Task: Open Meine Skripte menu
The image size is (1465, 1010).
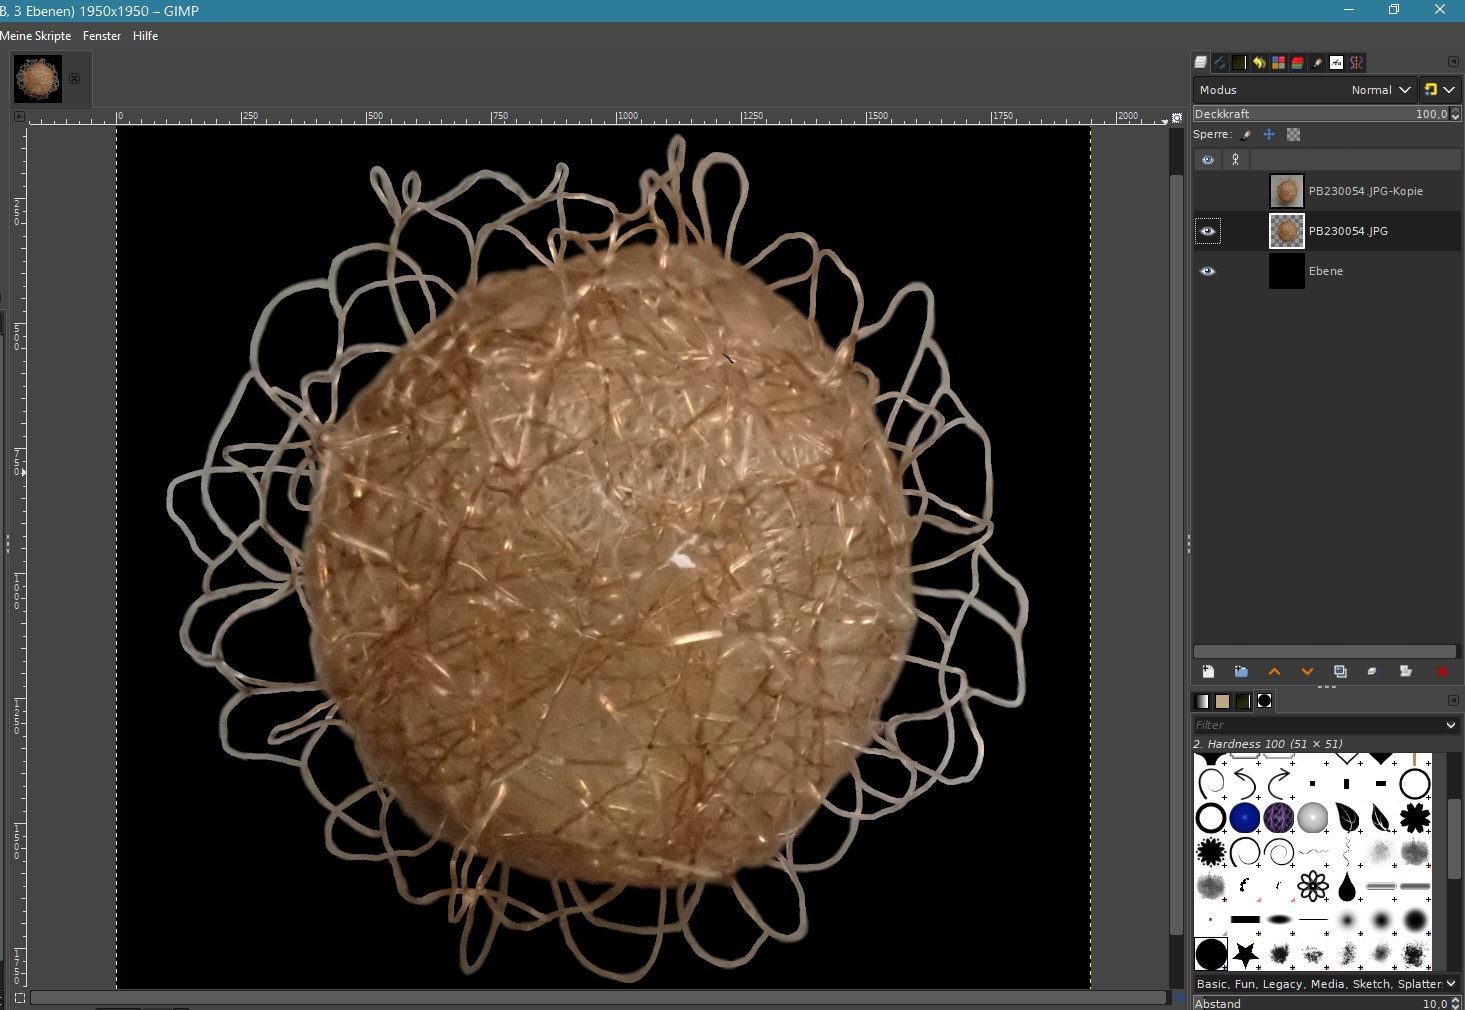Action: (x=36, y=36)
